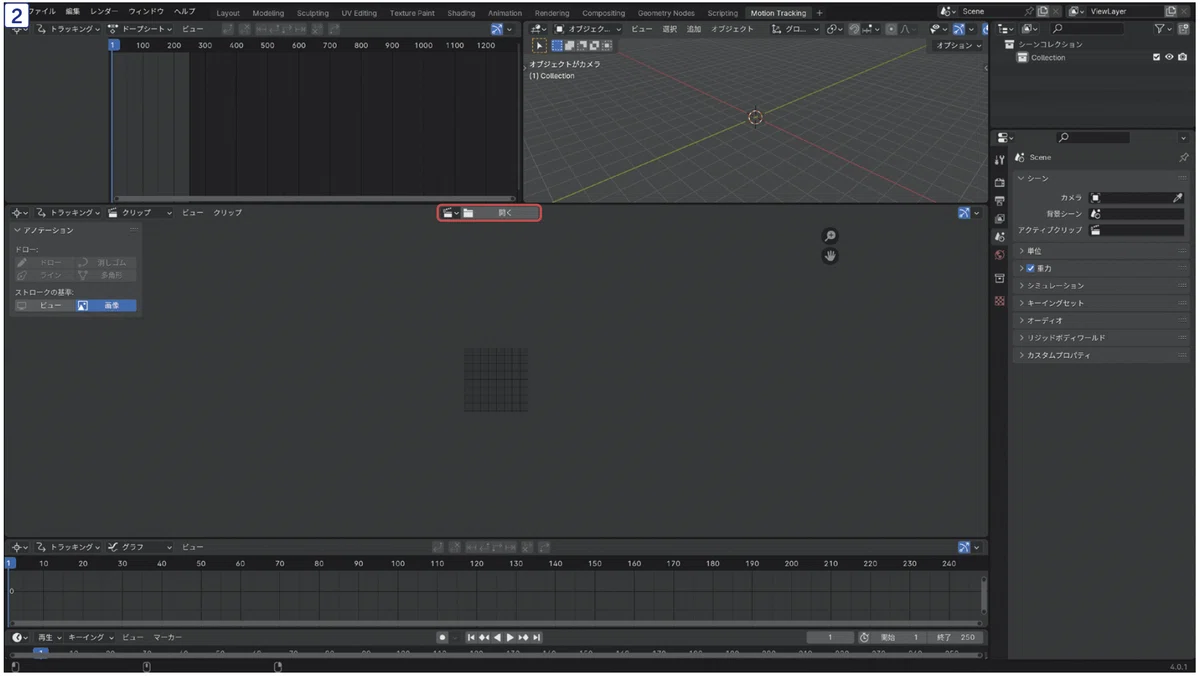Screen dimensions: 1200x678
Task: Pin the Scene properties panel
Action: pyautogui.click(x=1184, y=157)
